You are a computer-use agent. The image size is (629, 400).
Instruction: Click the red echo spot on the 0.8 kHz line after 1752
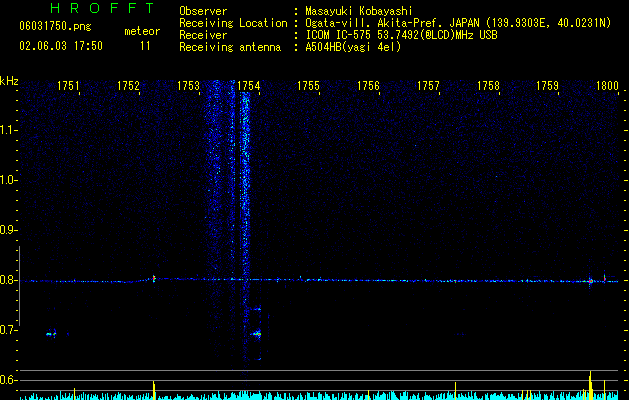tap(153, 278)
